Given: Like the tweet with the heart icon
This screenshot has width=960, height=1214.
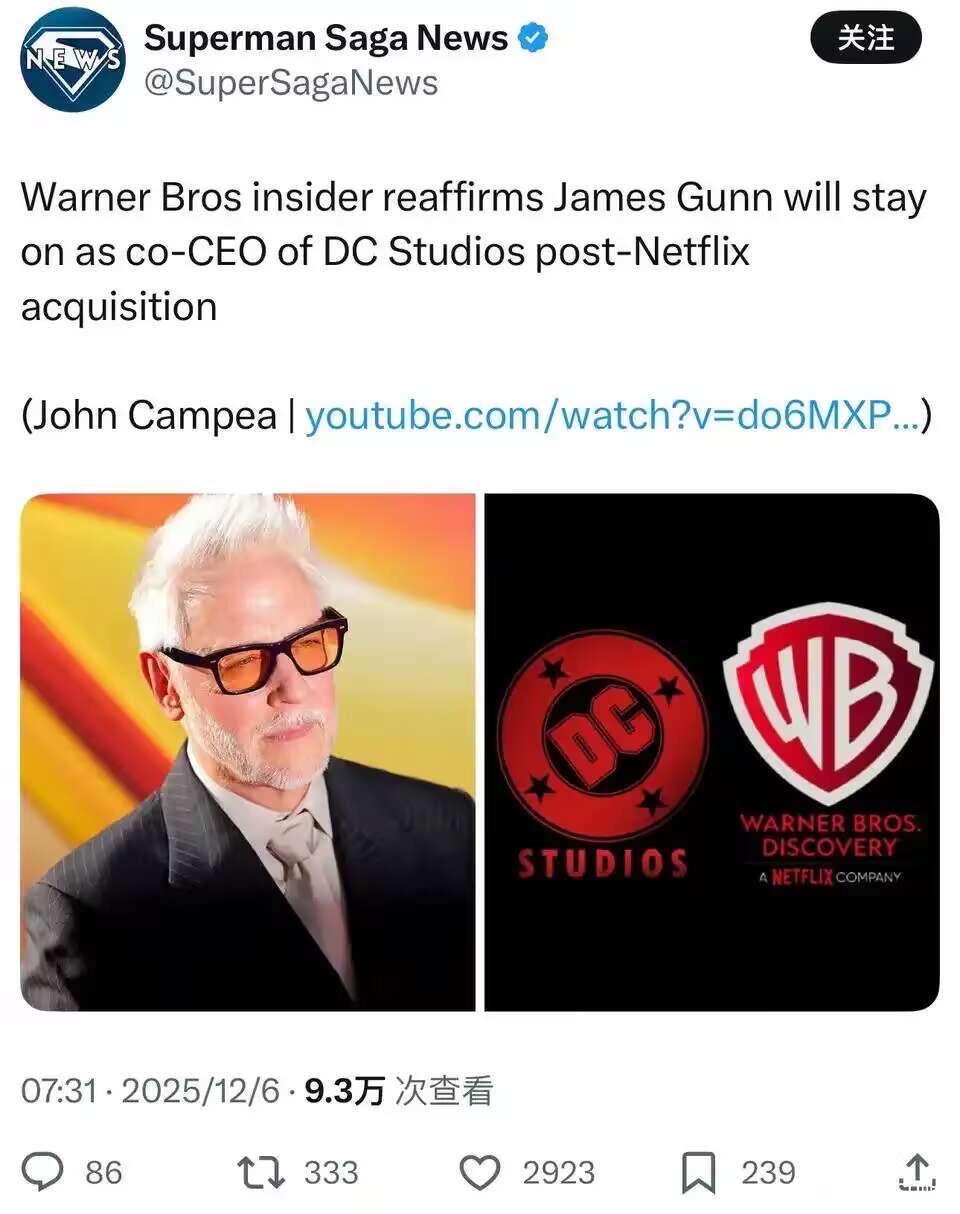Looking at the screenshot, I should [x=481, y=1173].
